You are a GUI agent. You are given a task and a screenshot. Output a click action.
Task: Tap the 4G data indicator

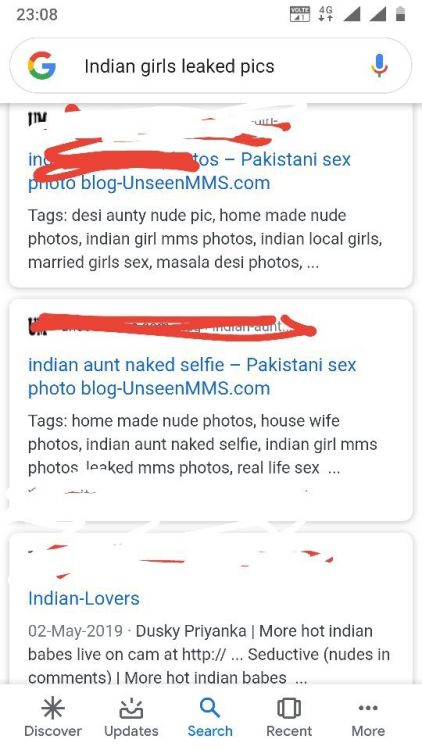(x=326, y=14)
